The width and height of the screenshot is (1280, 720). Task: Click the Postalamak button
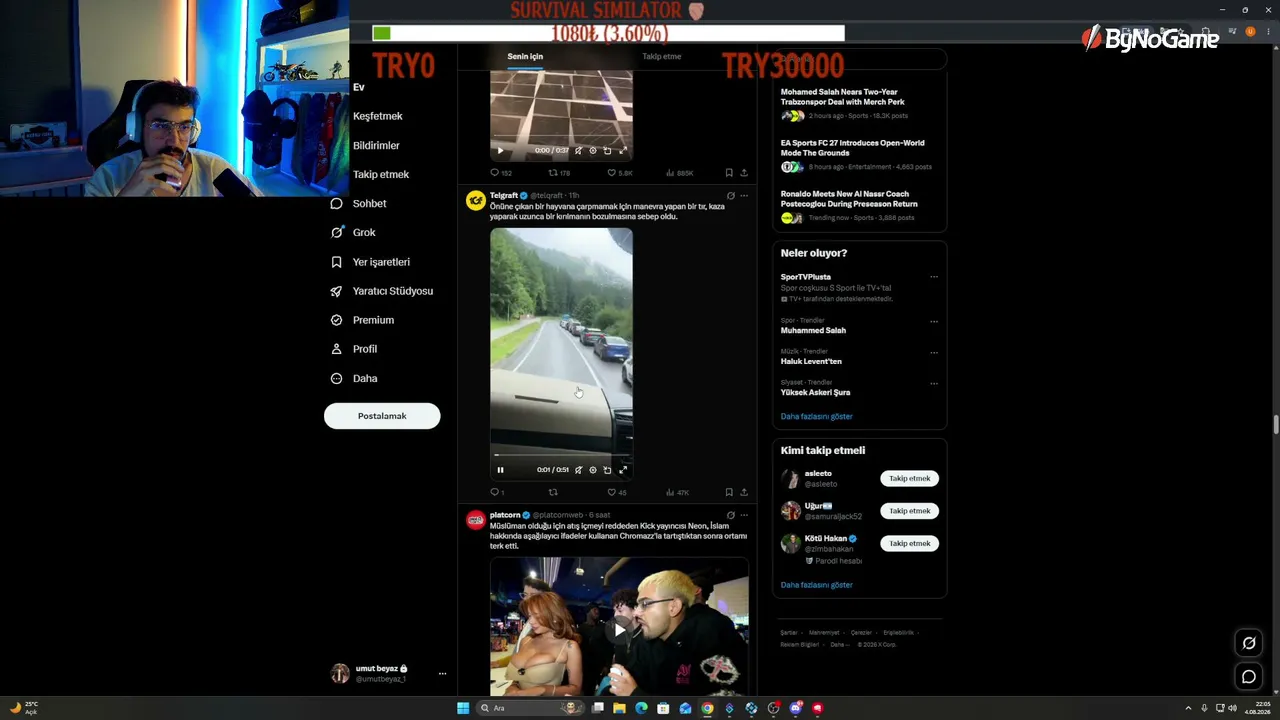(x=382, y=416)
